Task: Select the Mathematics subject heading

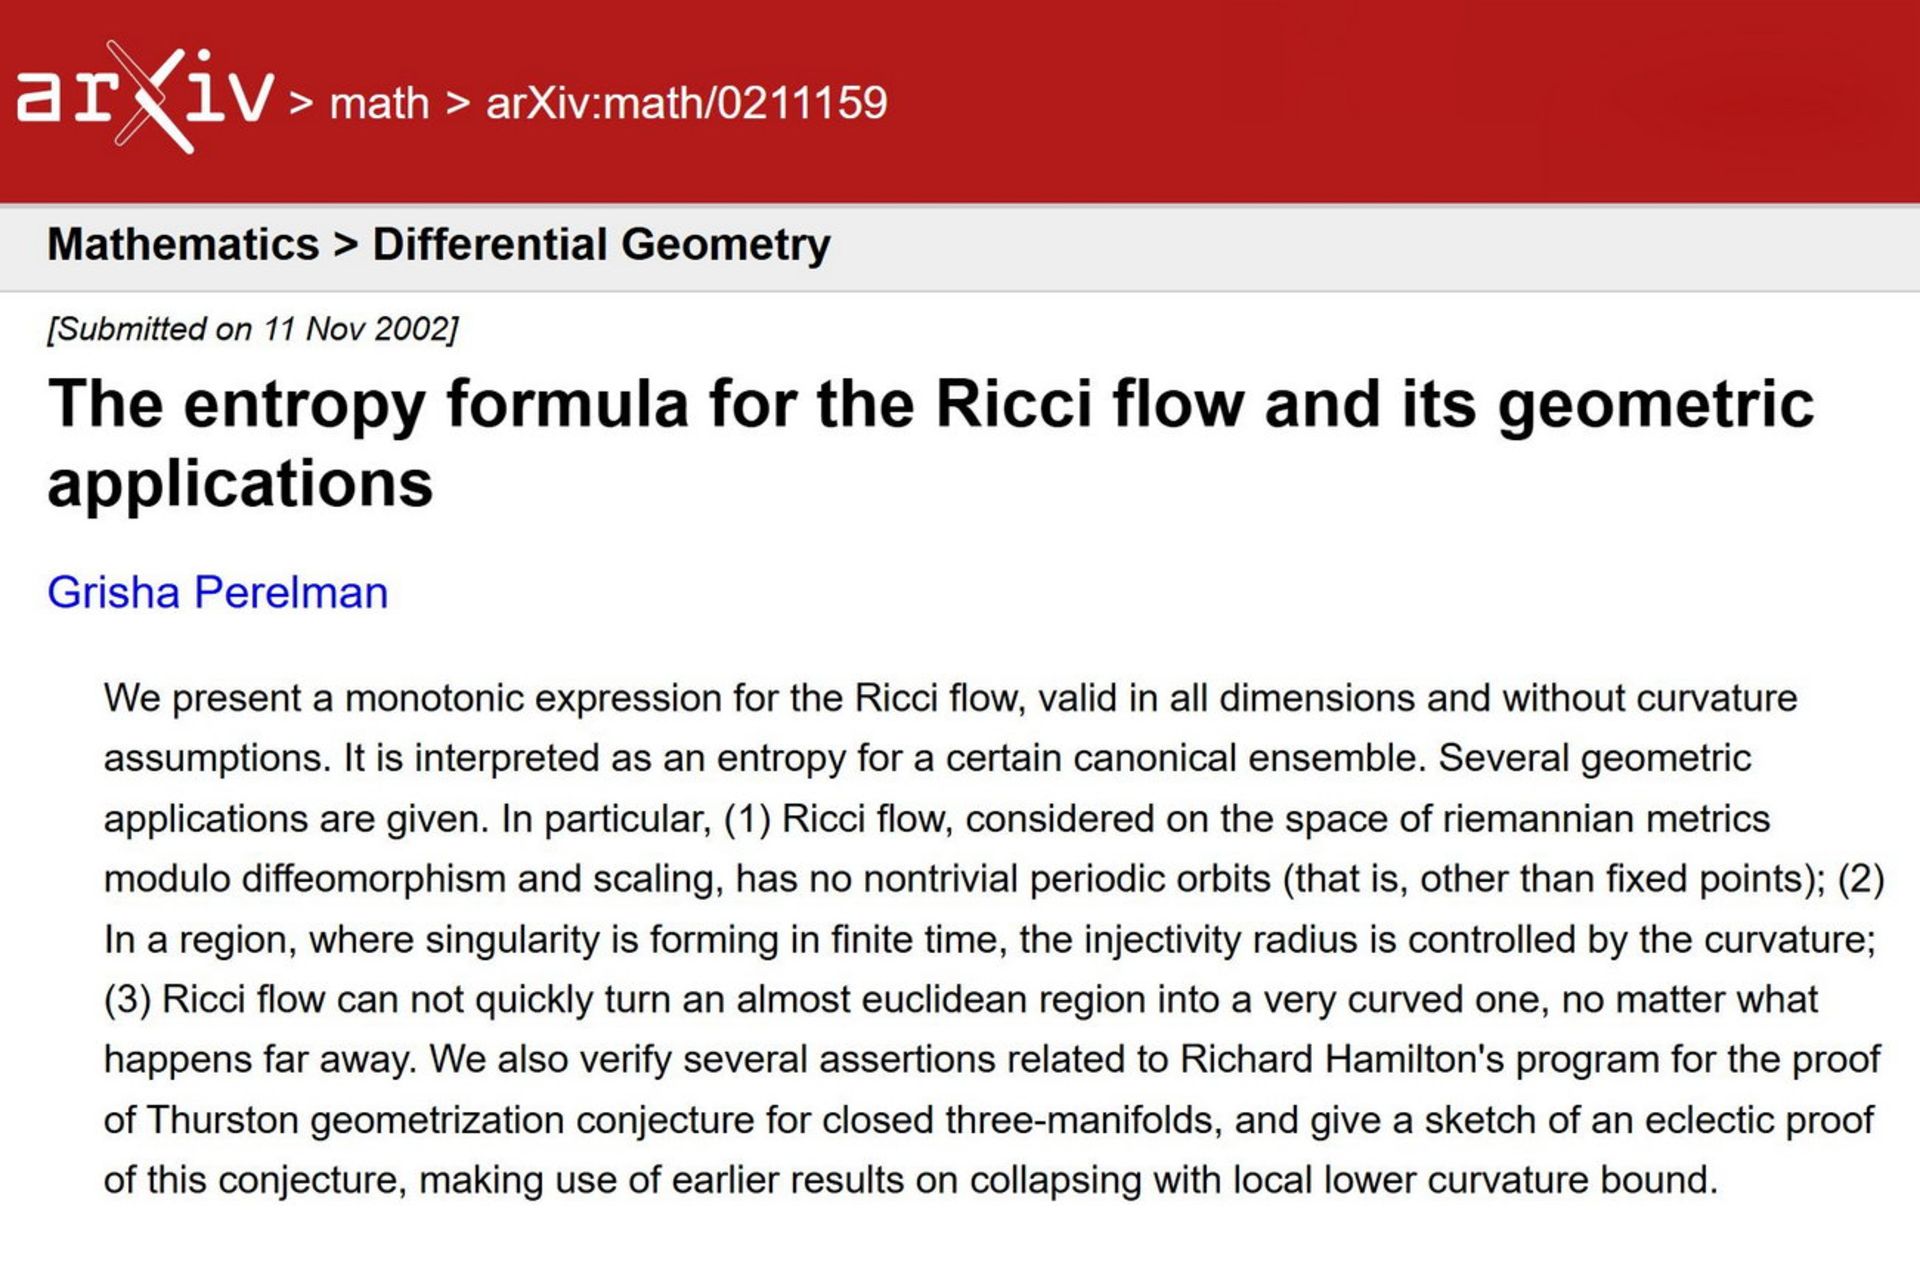Action: 183,245
